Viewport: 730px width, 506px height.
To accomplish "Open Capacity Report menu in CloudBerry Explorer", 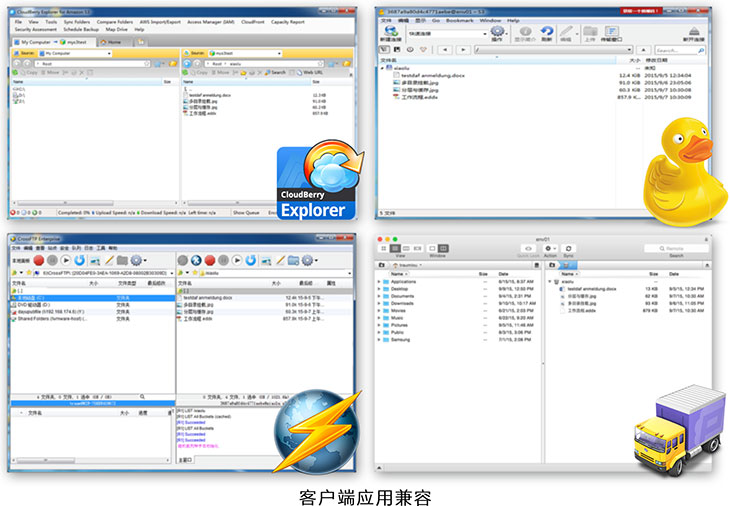I will (x=288, y=22).
